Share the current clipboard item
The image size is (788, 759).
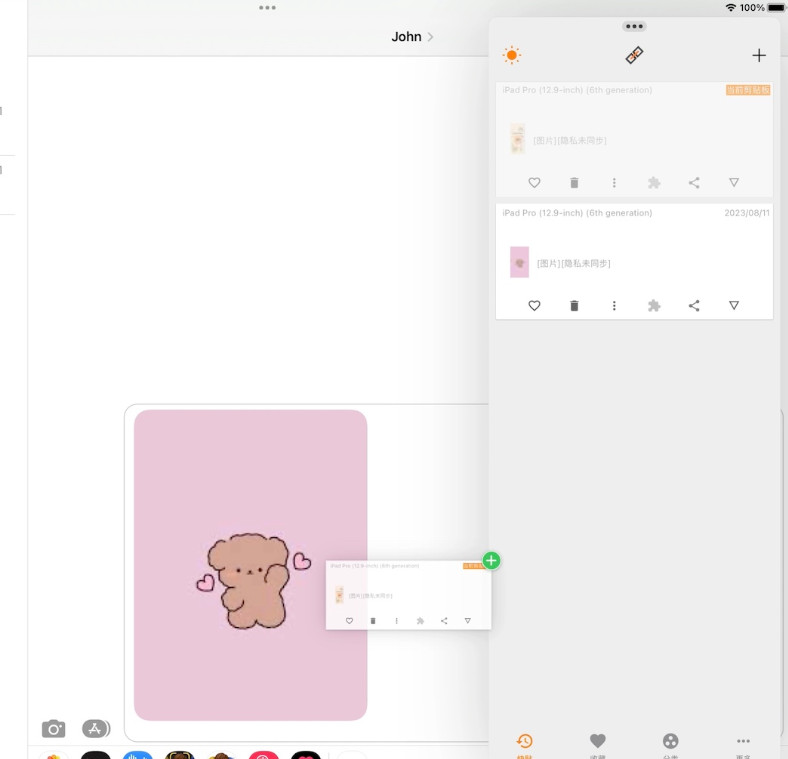coord(694,182)
